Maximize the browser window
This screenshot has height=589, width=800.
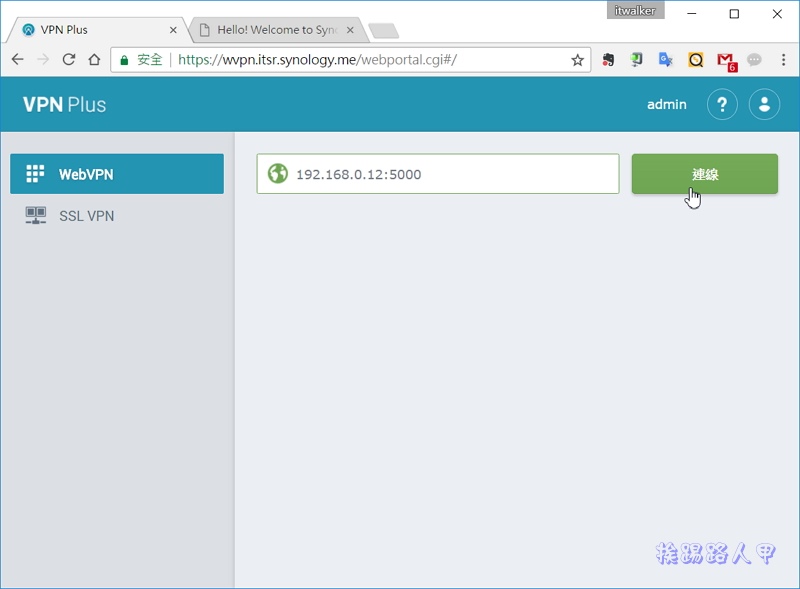click(734, 14)
